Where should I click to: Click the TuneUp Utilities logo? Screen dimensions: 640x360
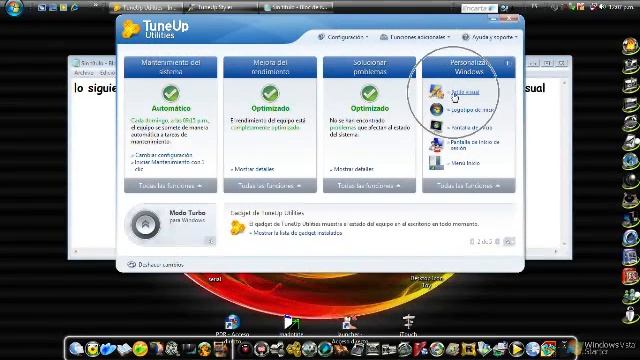pyautogui.click(x=156, y=29)
